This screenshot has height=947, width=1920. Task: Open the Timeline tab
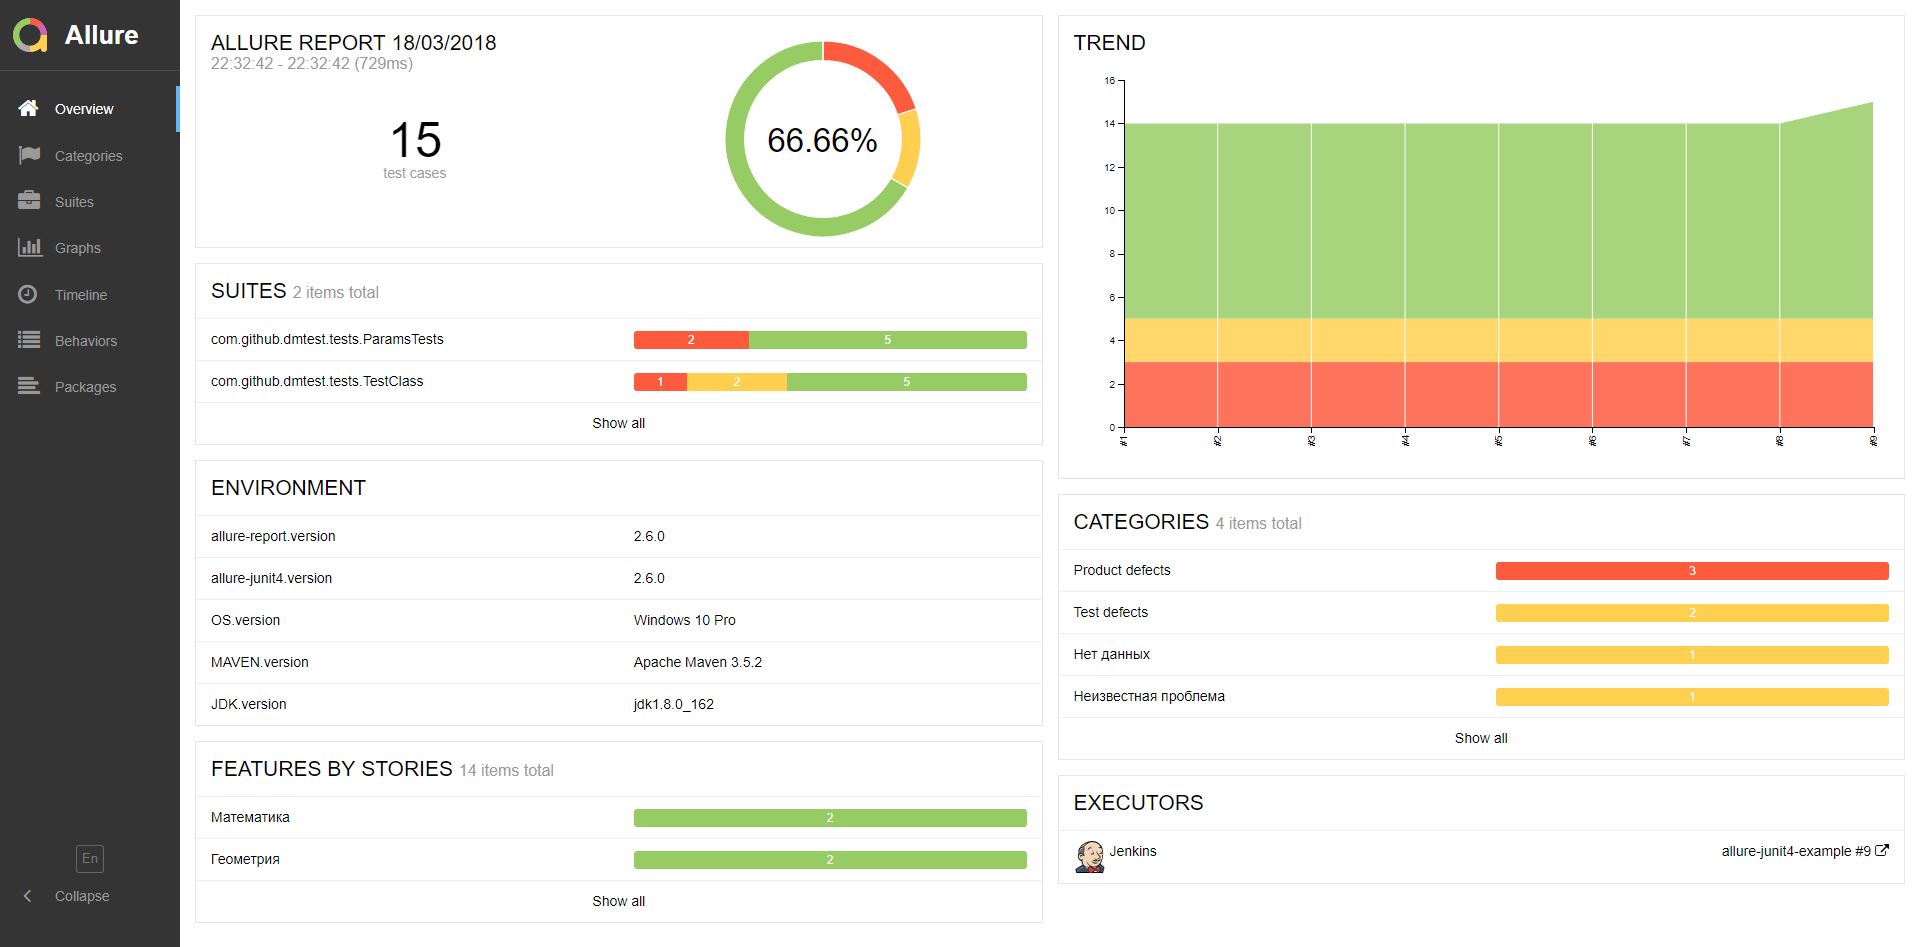pyautogui.click(x=90, y=294)
